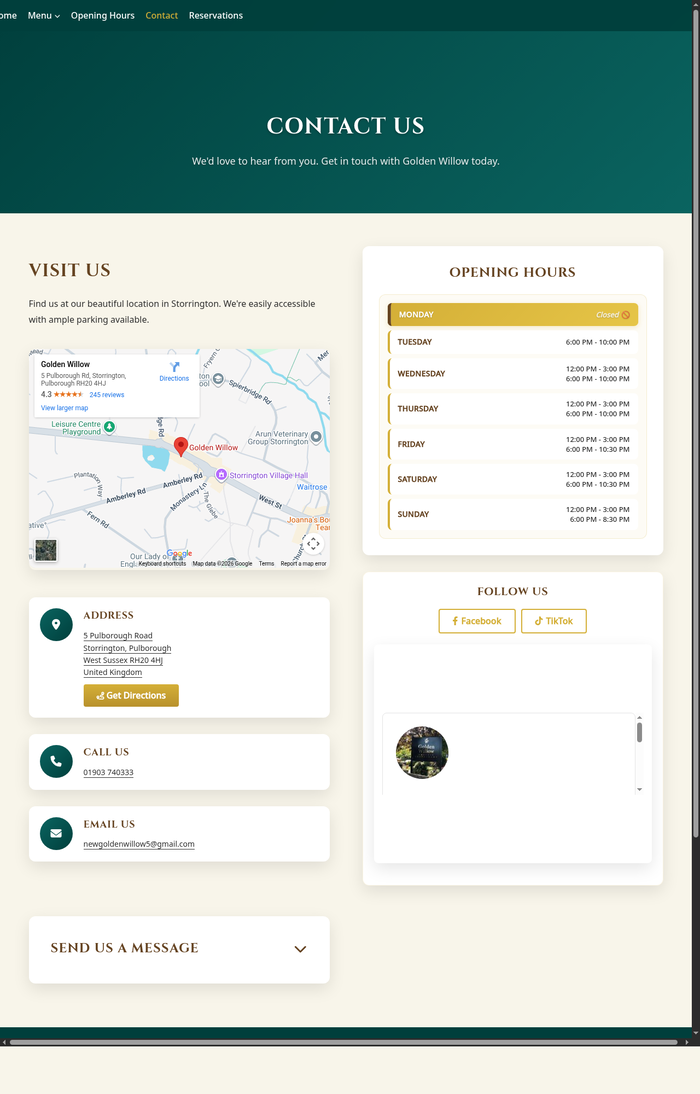Click the red Golden Willow map pin
The image size is (700, 1094).
(x=181, y=446)
